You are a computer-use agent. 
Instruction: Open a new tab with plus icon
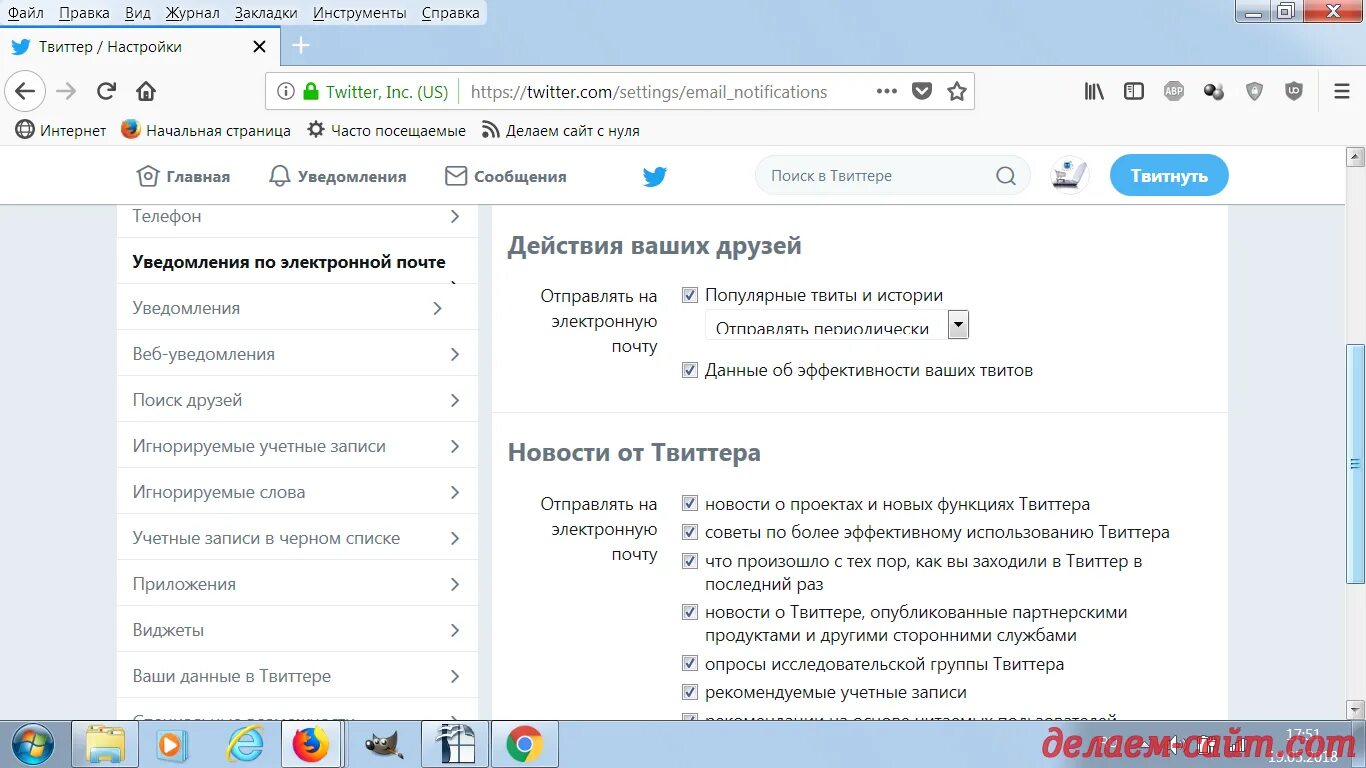(x=301, y=46)
